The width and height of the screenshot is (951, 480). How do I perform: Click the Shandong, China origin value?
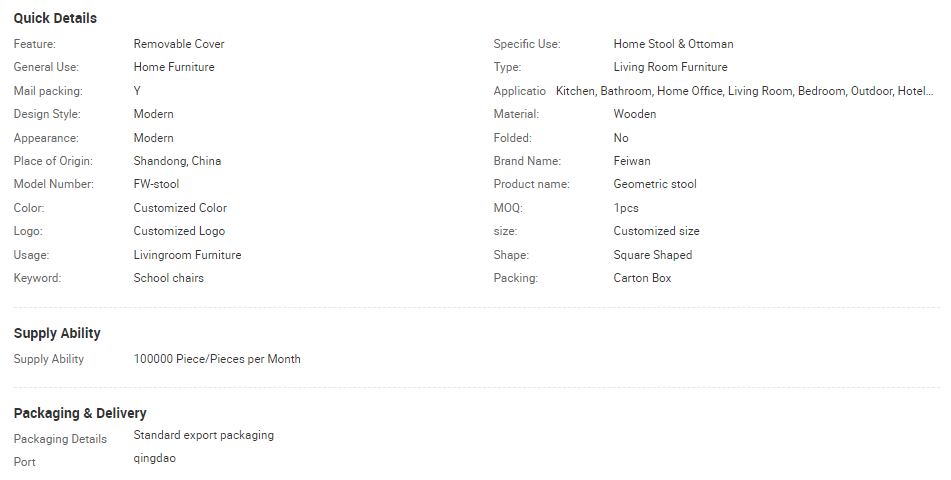(x=177, y=161)
